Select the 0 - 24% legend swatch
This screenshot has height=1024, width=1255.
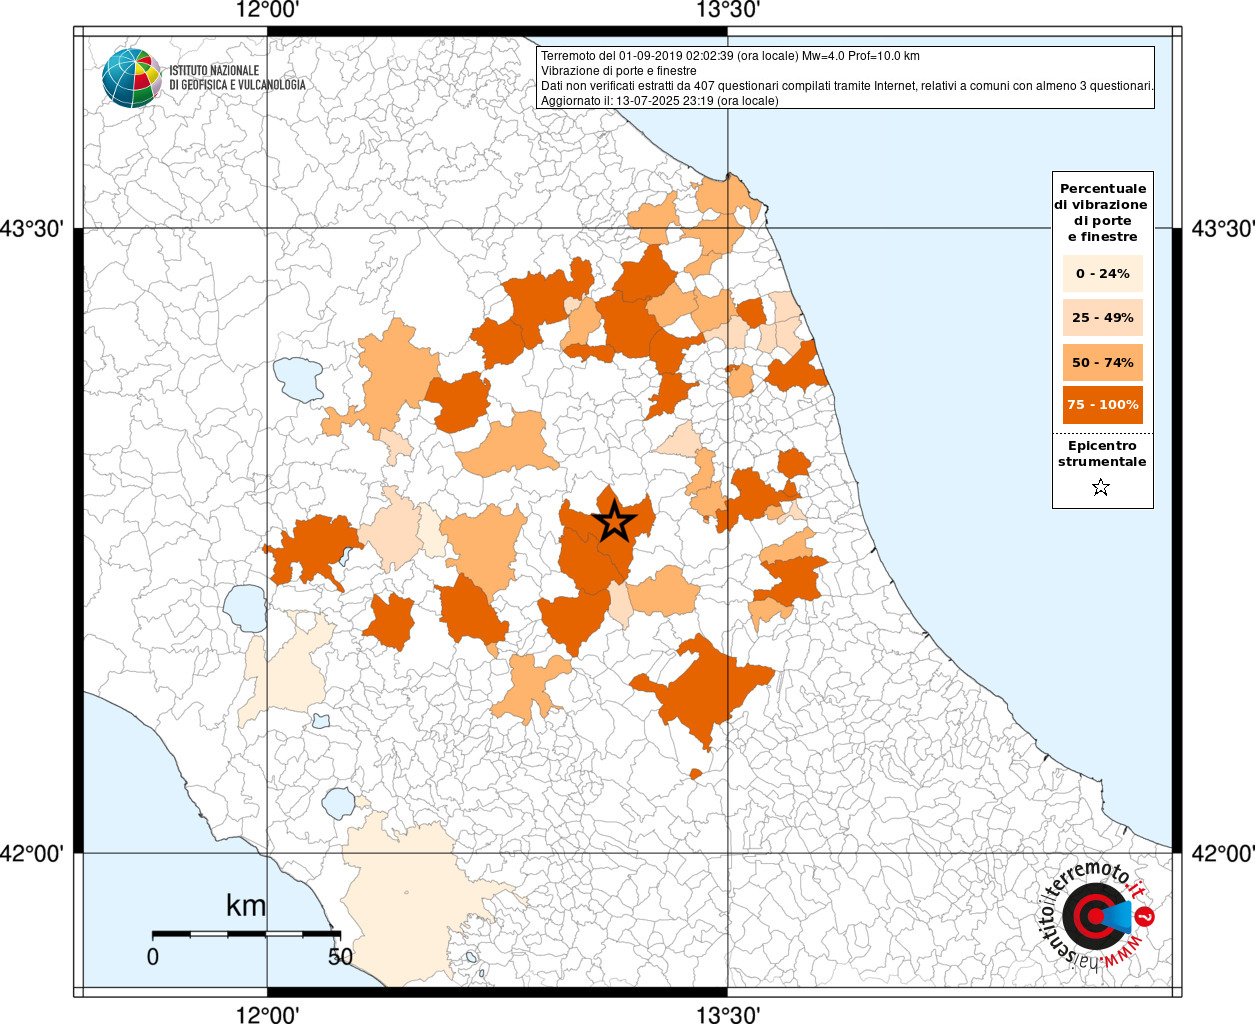(1102, 273)
